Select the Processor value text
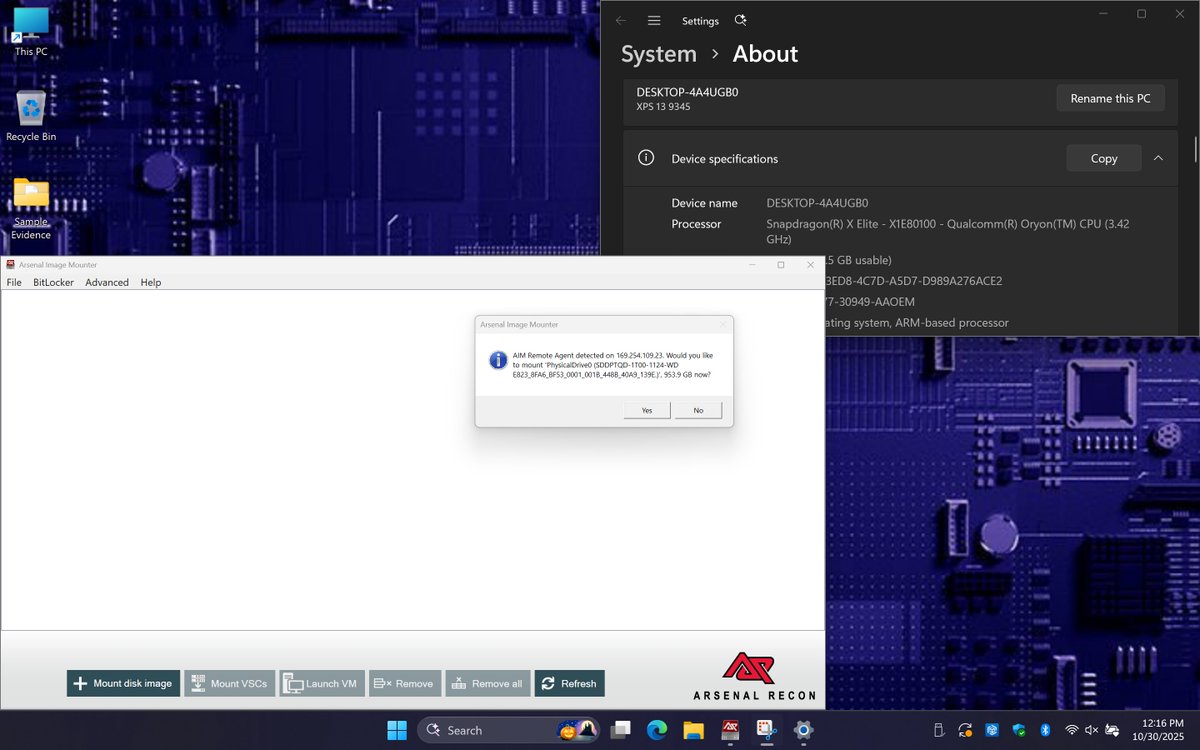Screen dimensions: 1200x750 point(948,232)
